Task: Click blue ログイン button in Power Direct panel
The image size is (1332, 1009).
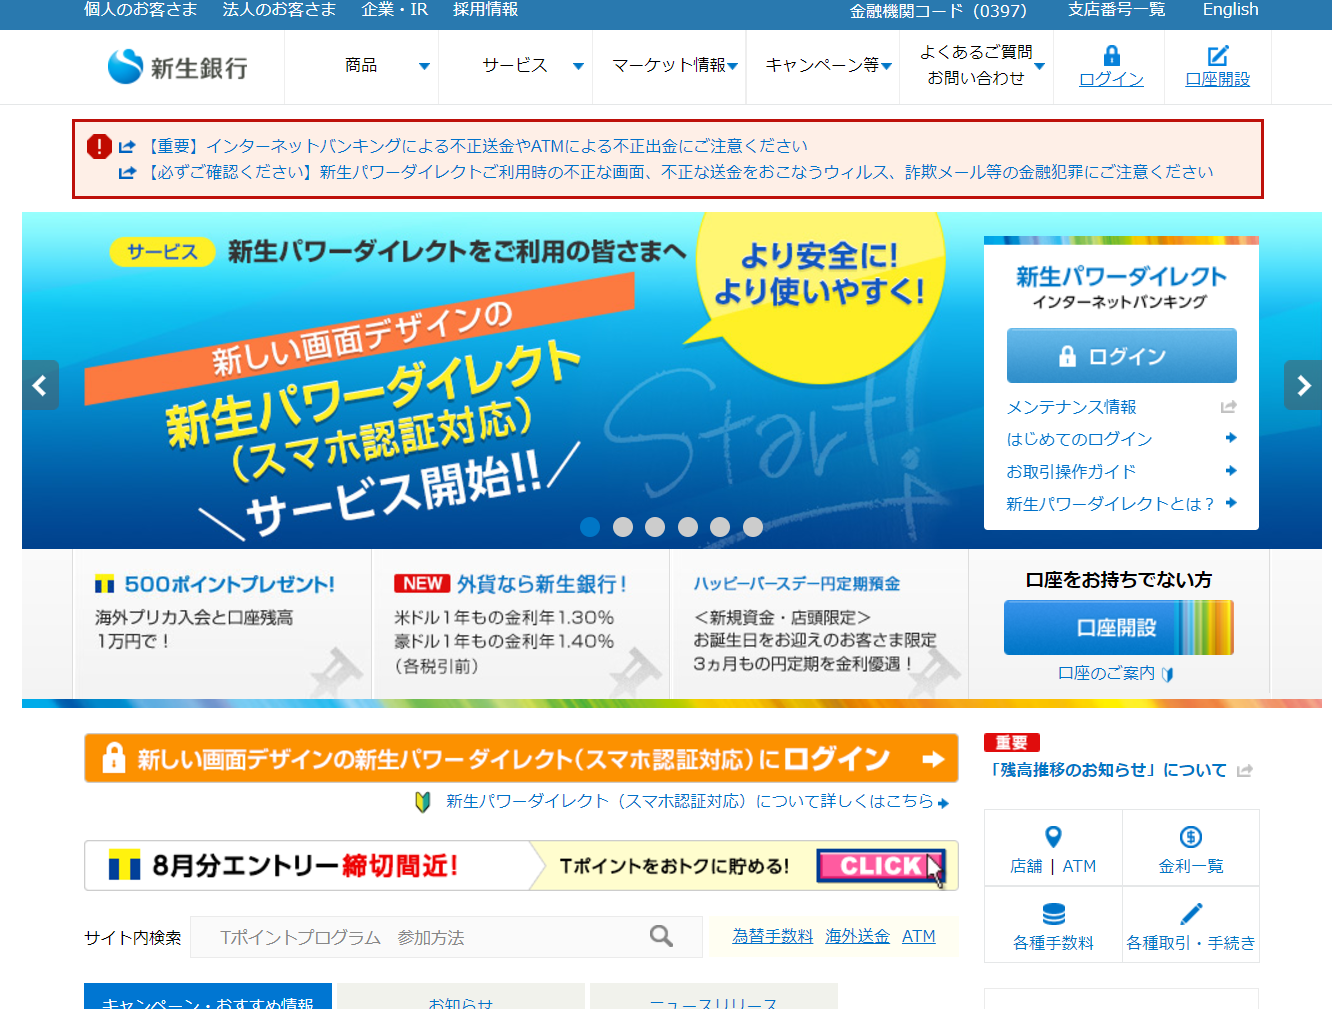Action: (x=1121, y=356)
